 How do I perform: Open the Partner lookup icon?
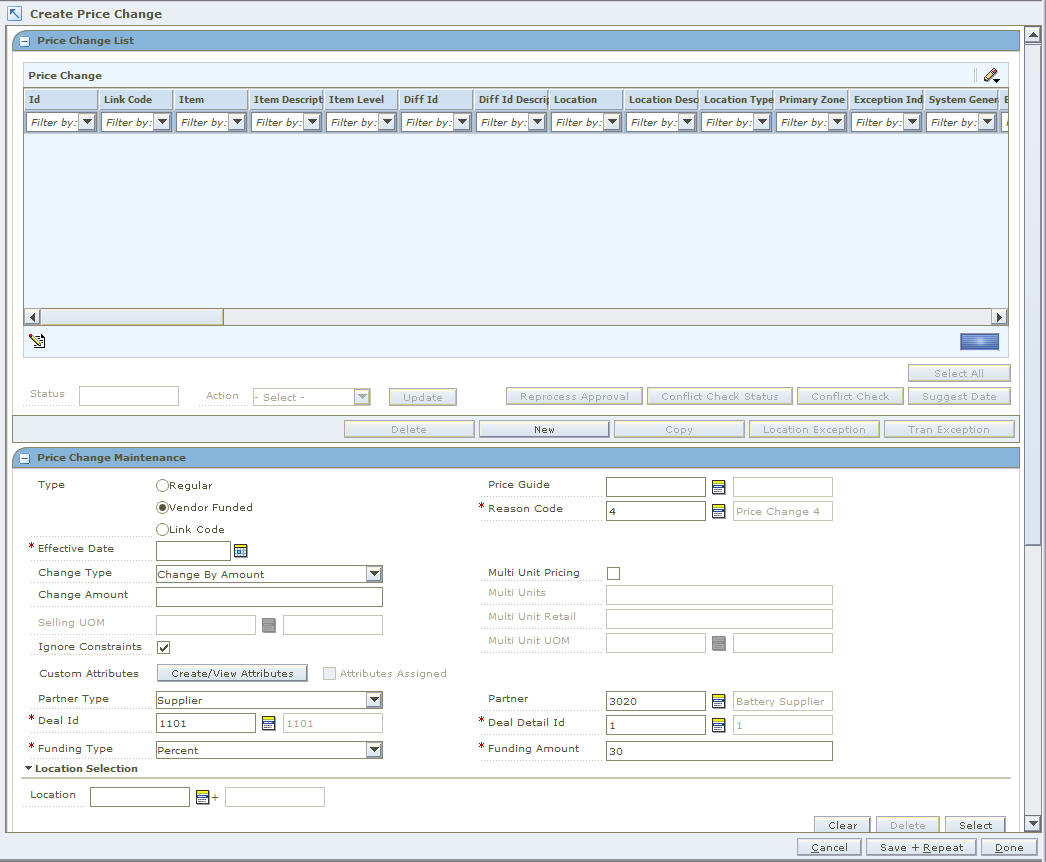718,701
